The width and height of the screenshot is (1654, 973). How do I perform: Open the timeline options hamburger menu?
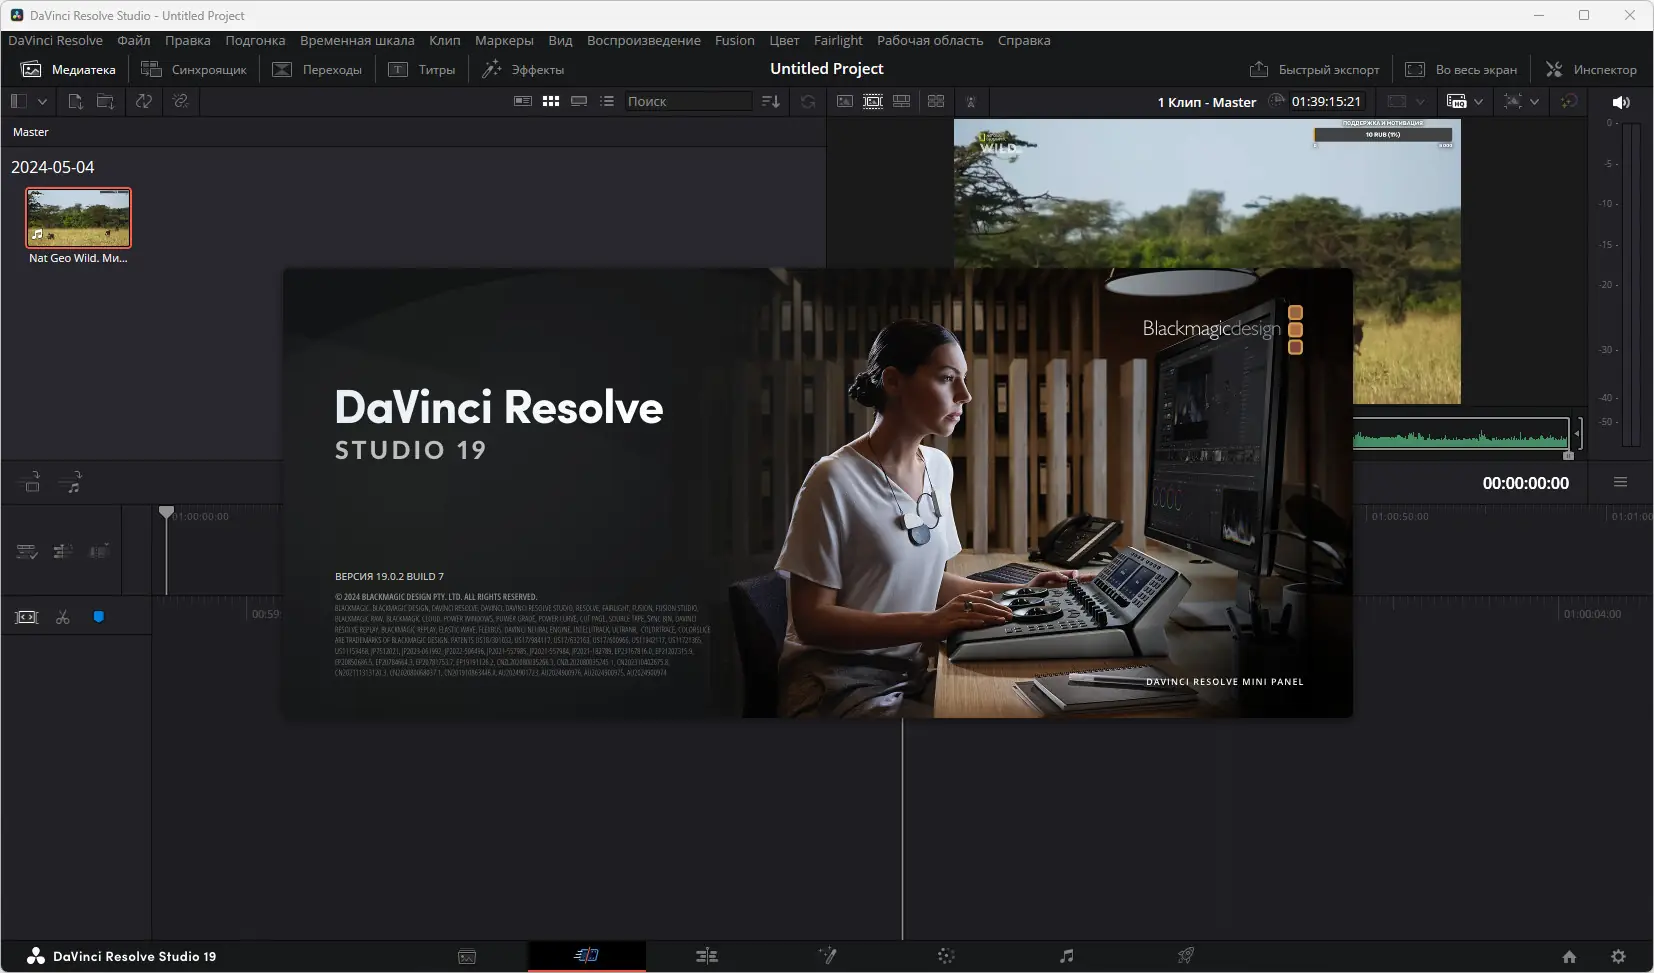(1620, 482)
